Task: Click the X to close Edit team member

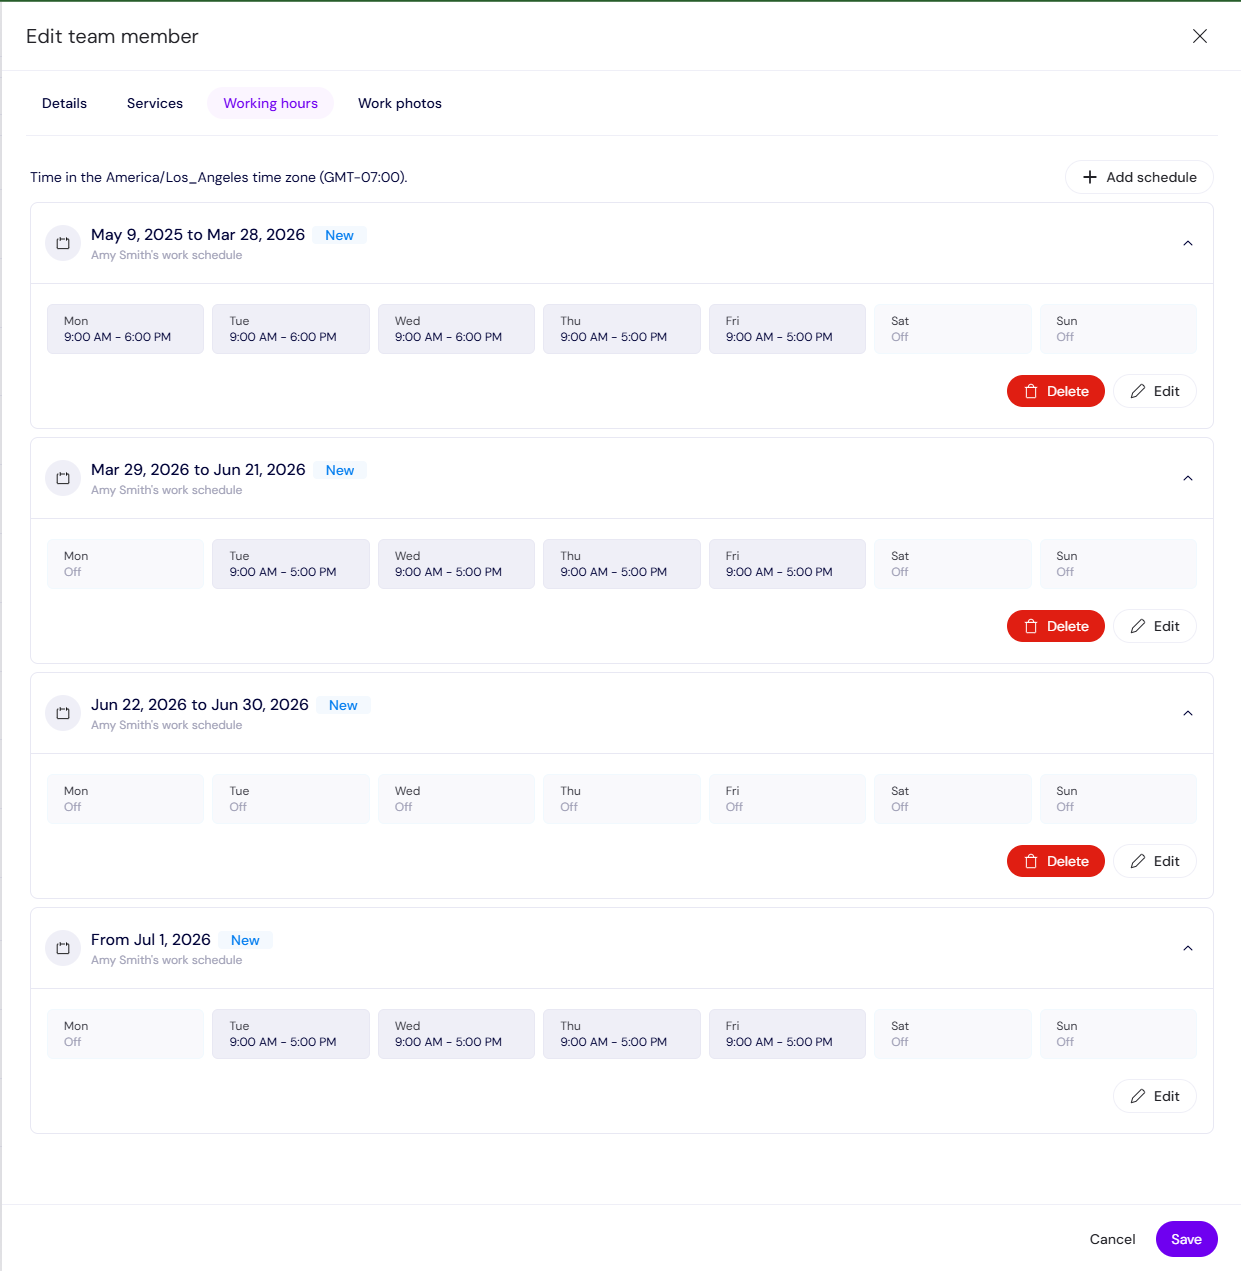Action: pos(1199,36)
